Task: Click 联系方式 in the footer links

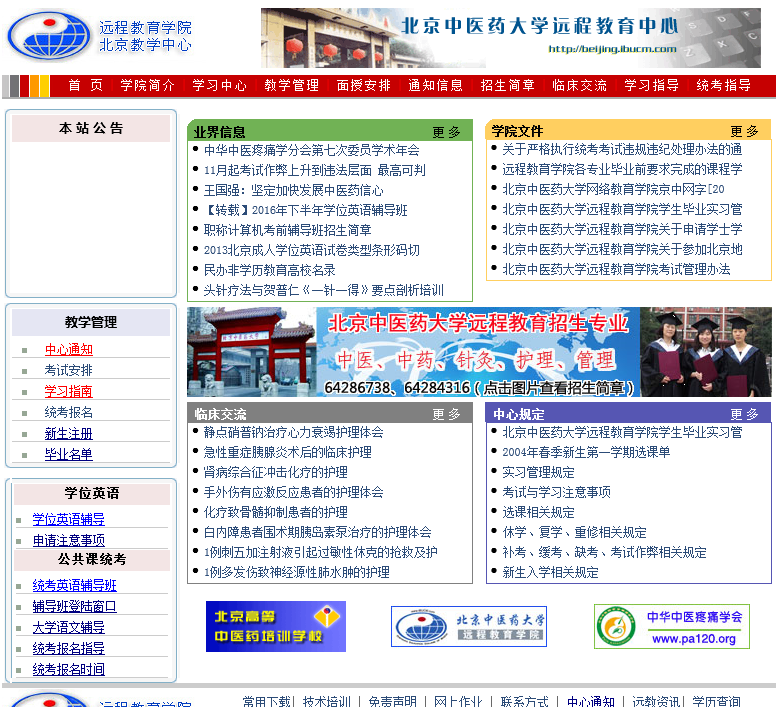Action: [x=524, y=701]
